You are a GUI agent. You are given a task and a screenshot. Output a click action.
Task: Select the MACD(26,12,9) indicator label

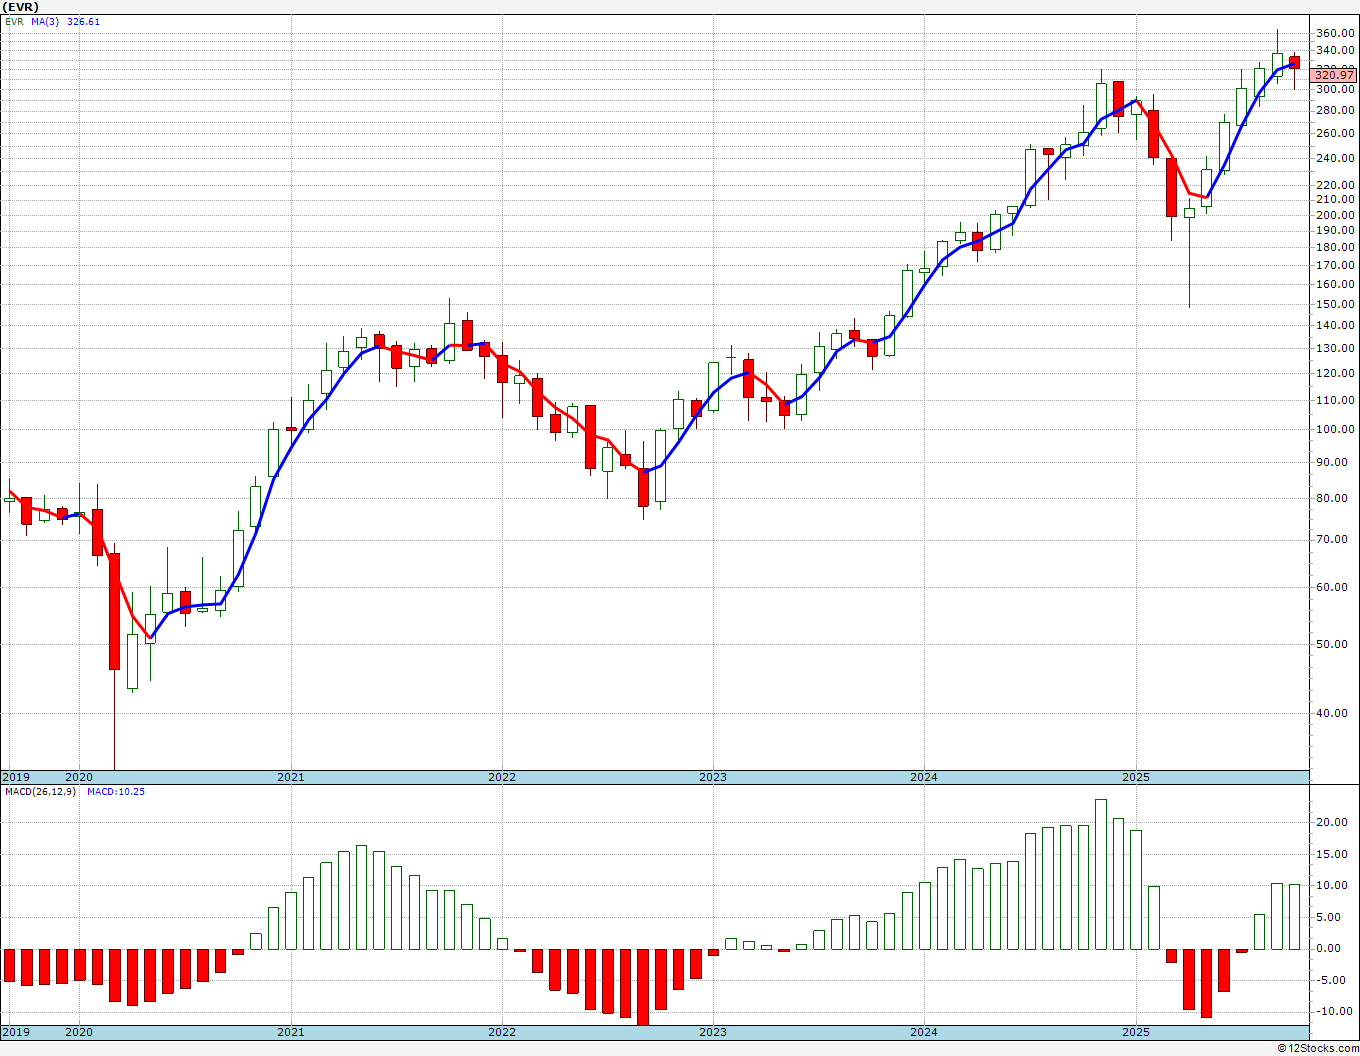pyautogui.click(x=40, y=792)
